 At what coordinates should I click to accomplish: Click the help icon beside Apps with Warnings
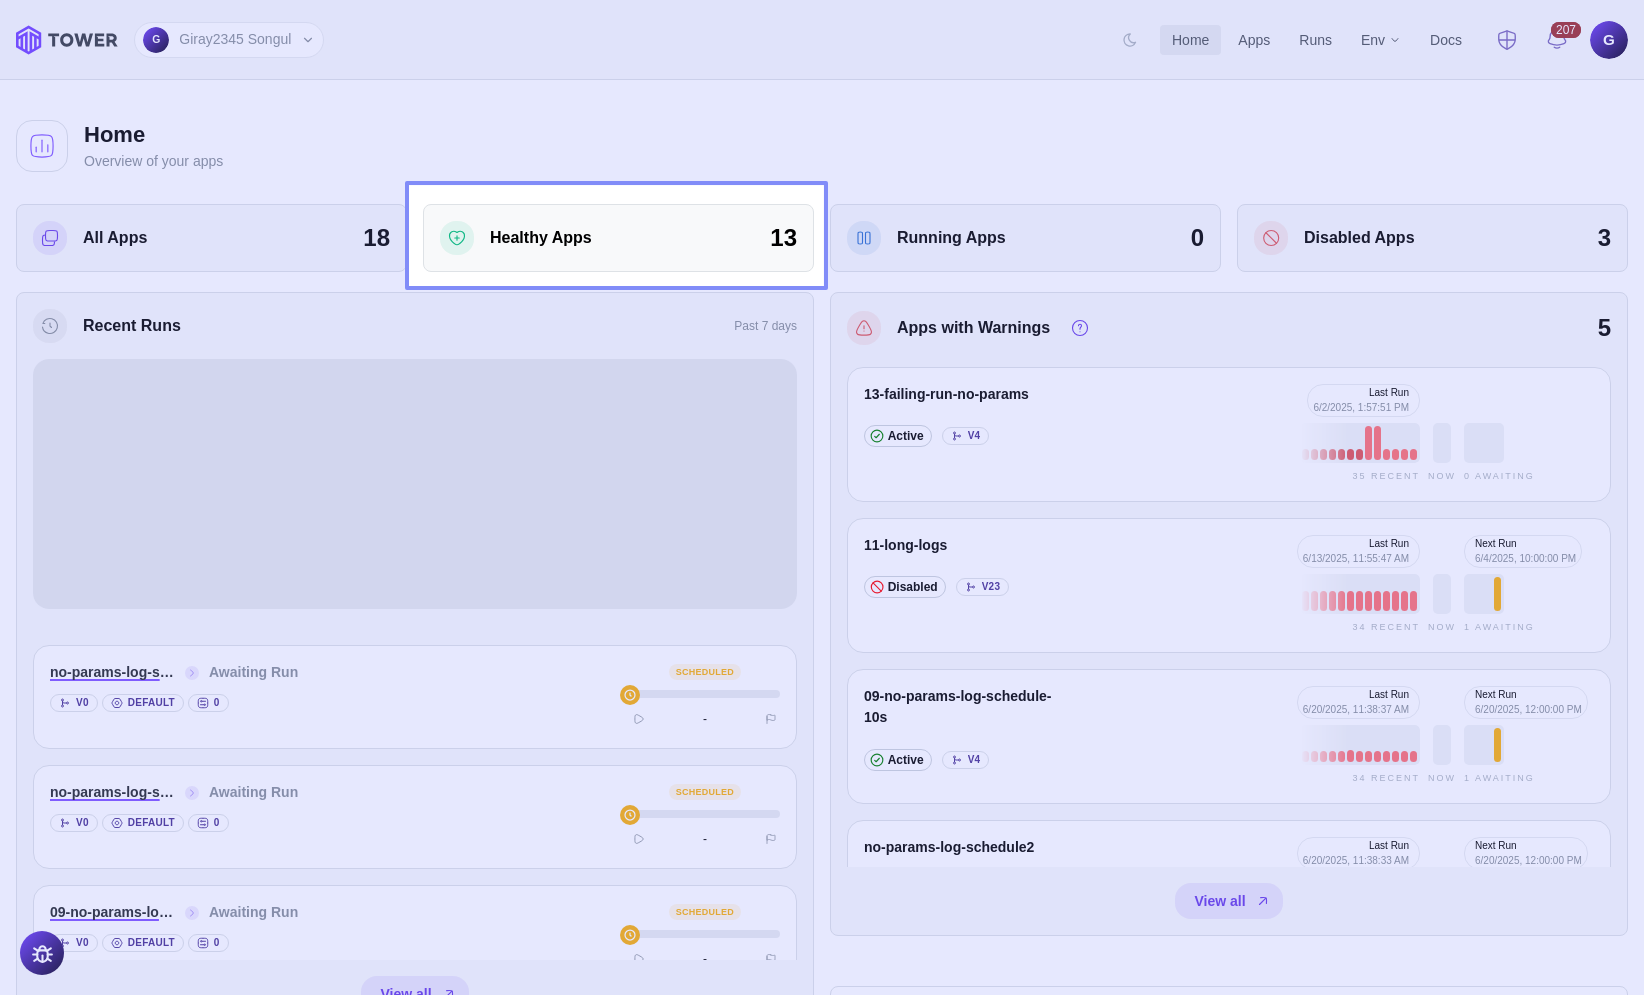(1080, 328)
